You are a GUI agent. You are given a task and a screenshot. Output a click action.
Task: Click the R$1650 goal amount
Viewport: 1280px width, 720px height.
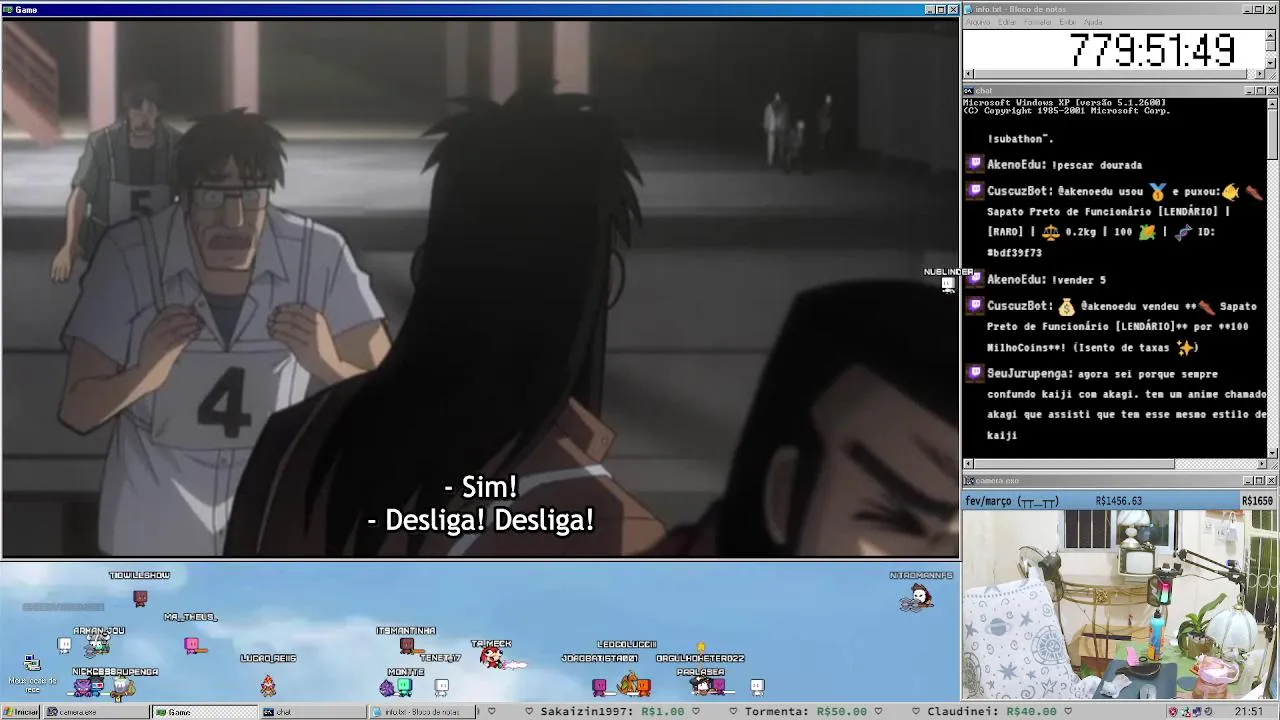coord(1257,501)
